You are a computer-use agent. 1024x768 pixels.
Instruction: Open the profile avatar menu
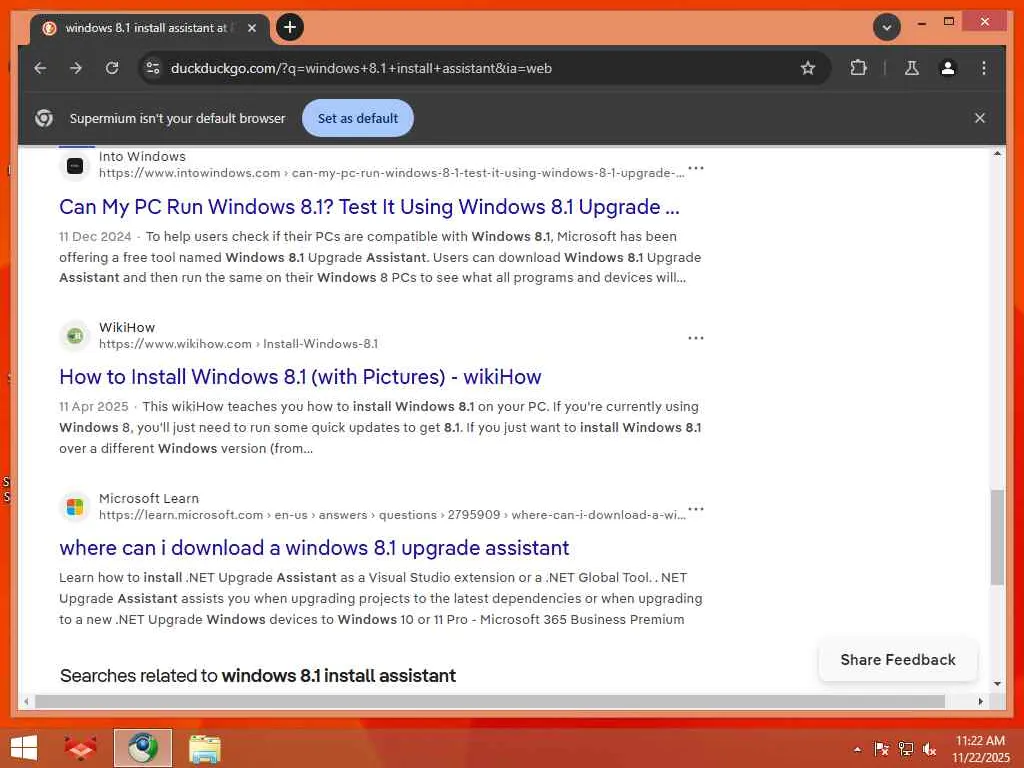click(x=948, y=68)
